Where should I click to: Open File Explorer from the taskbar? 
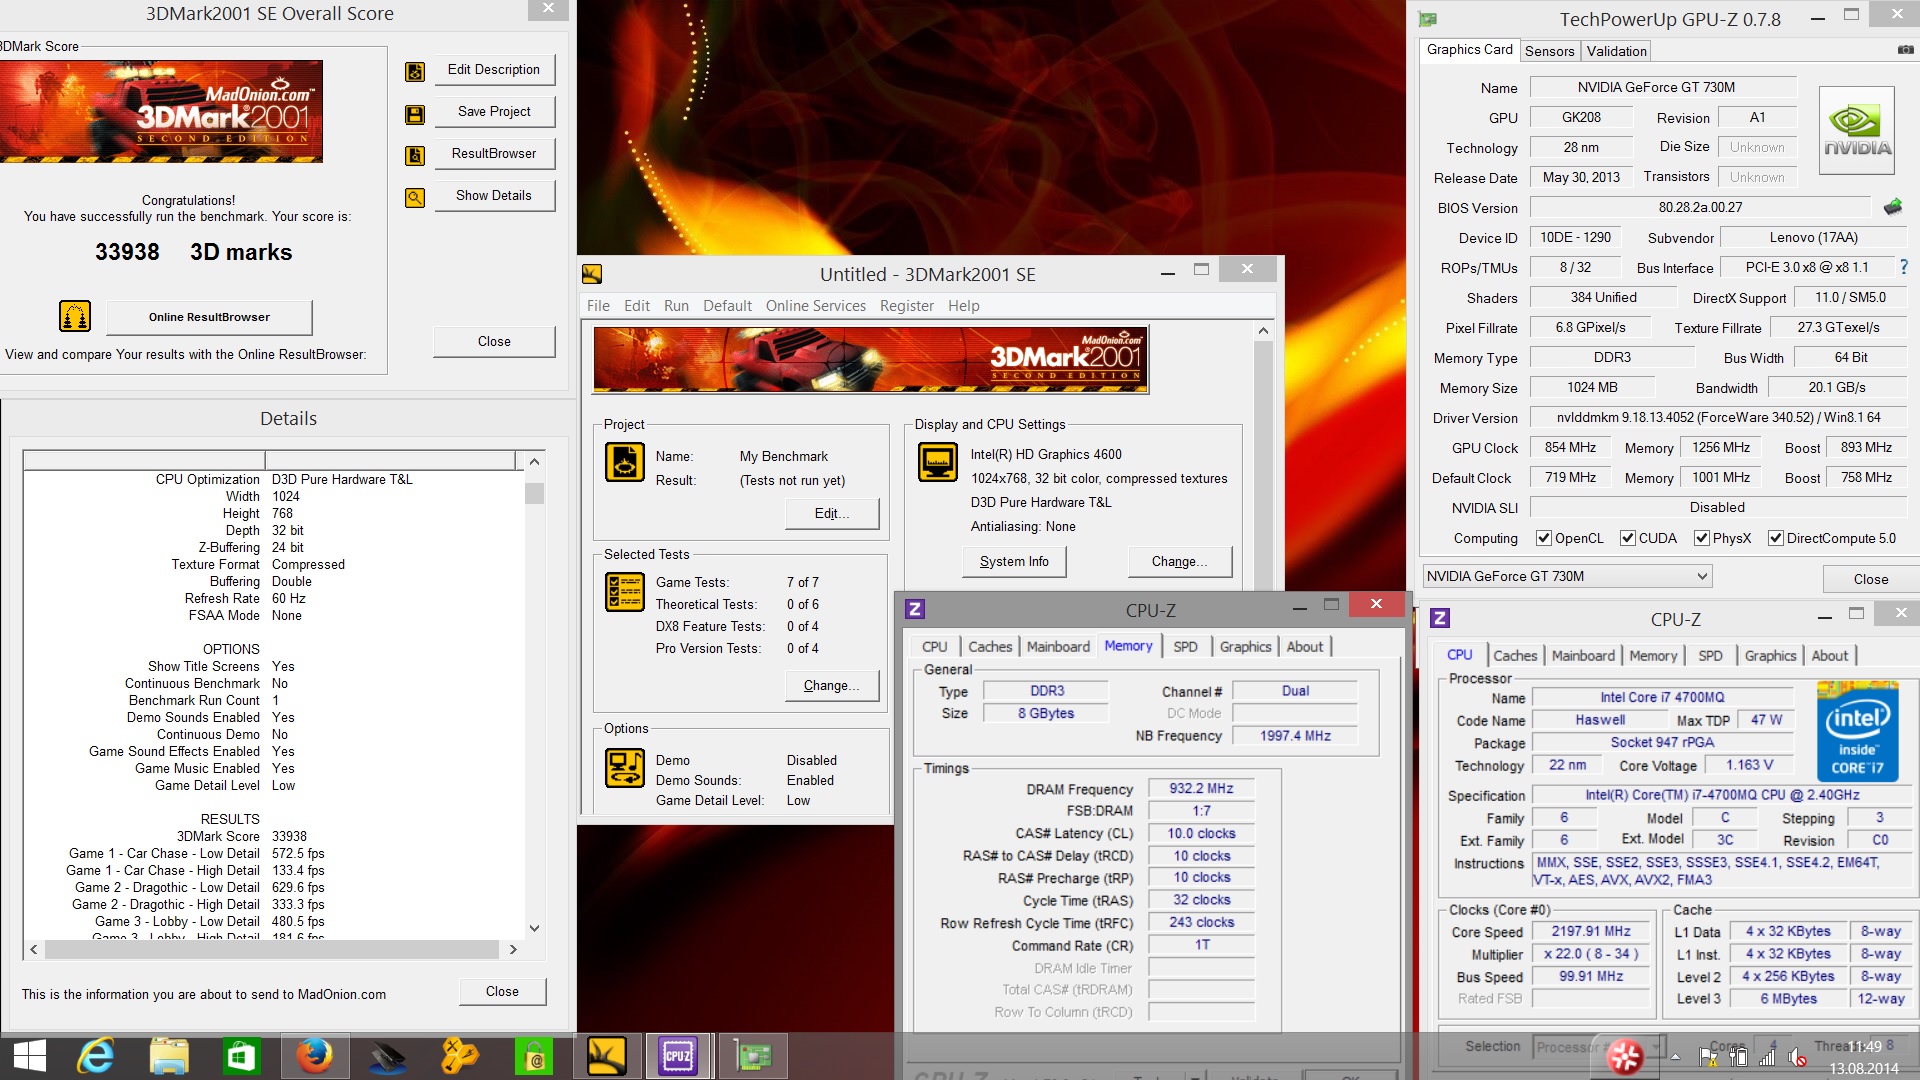click(169, 1056)
